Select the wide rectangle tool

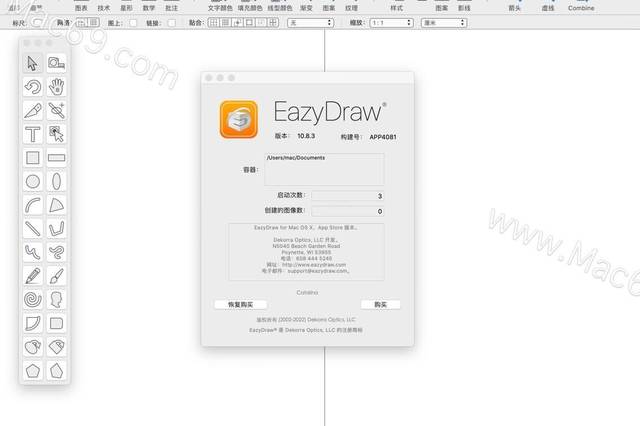pos(56,158)
